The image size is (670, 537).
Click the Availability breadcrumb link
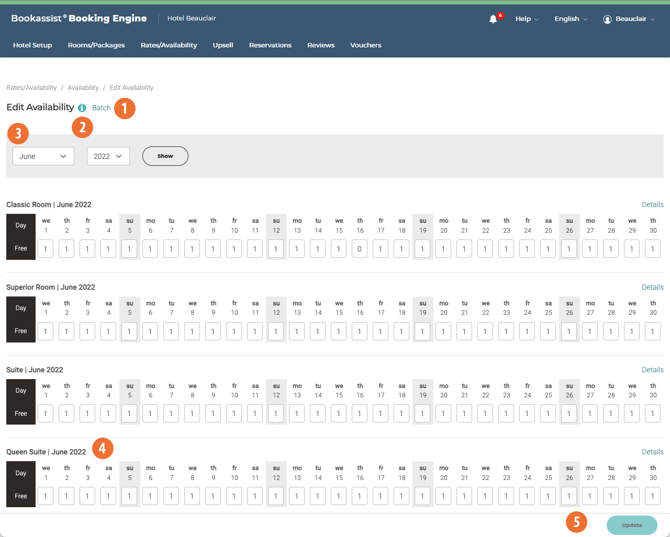tap(83, 88)
